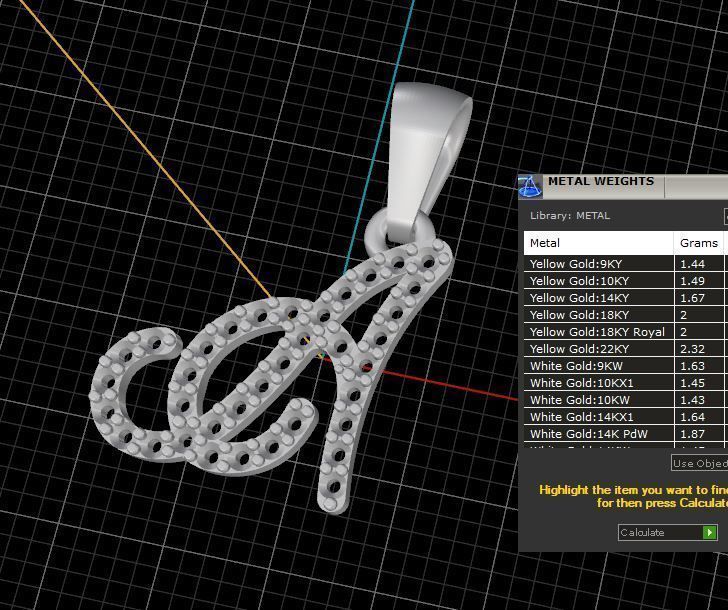Viewport: 728px width, 610px height.
Task: Click the Library: METAL label
Action: (570, 216)
